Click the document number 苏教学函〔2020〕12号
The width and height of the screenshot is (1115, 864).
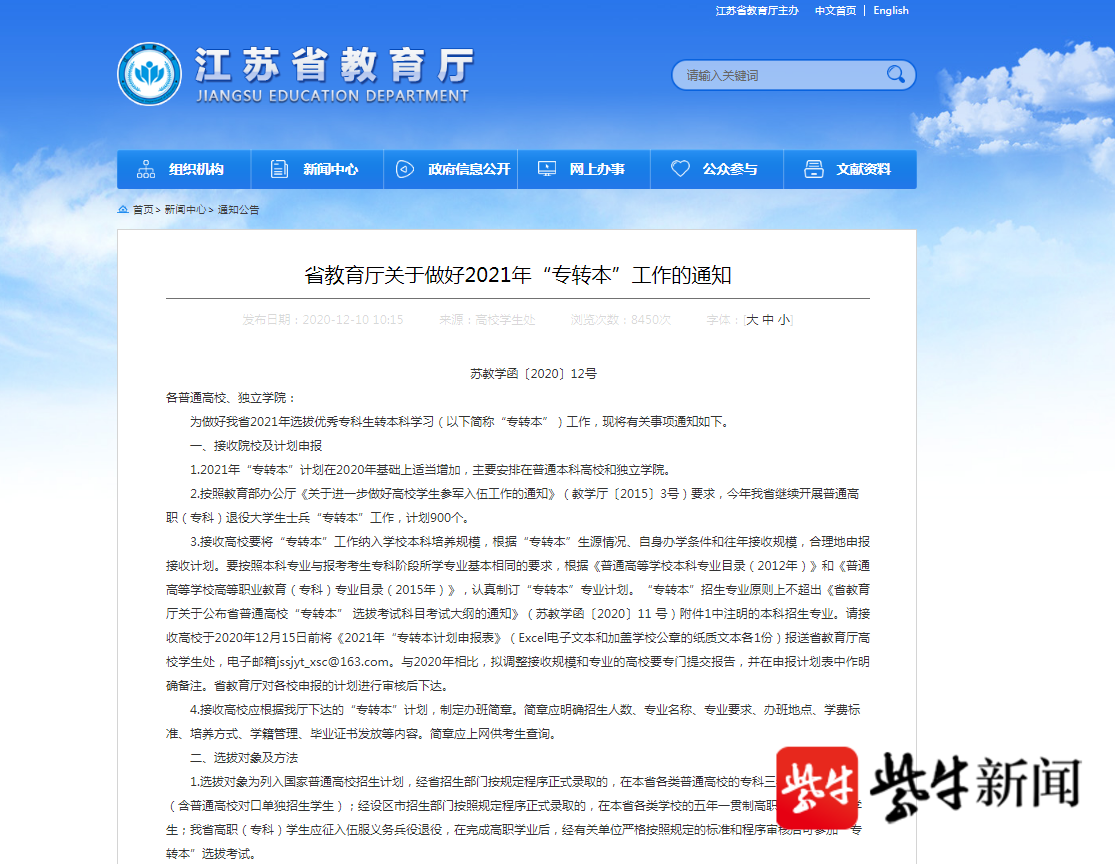pyautogui.click(x=533, y=374)
